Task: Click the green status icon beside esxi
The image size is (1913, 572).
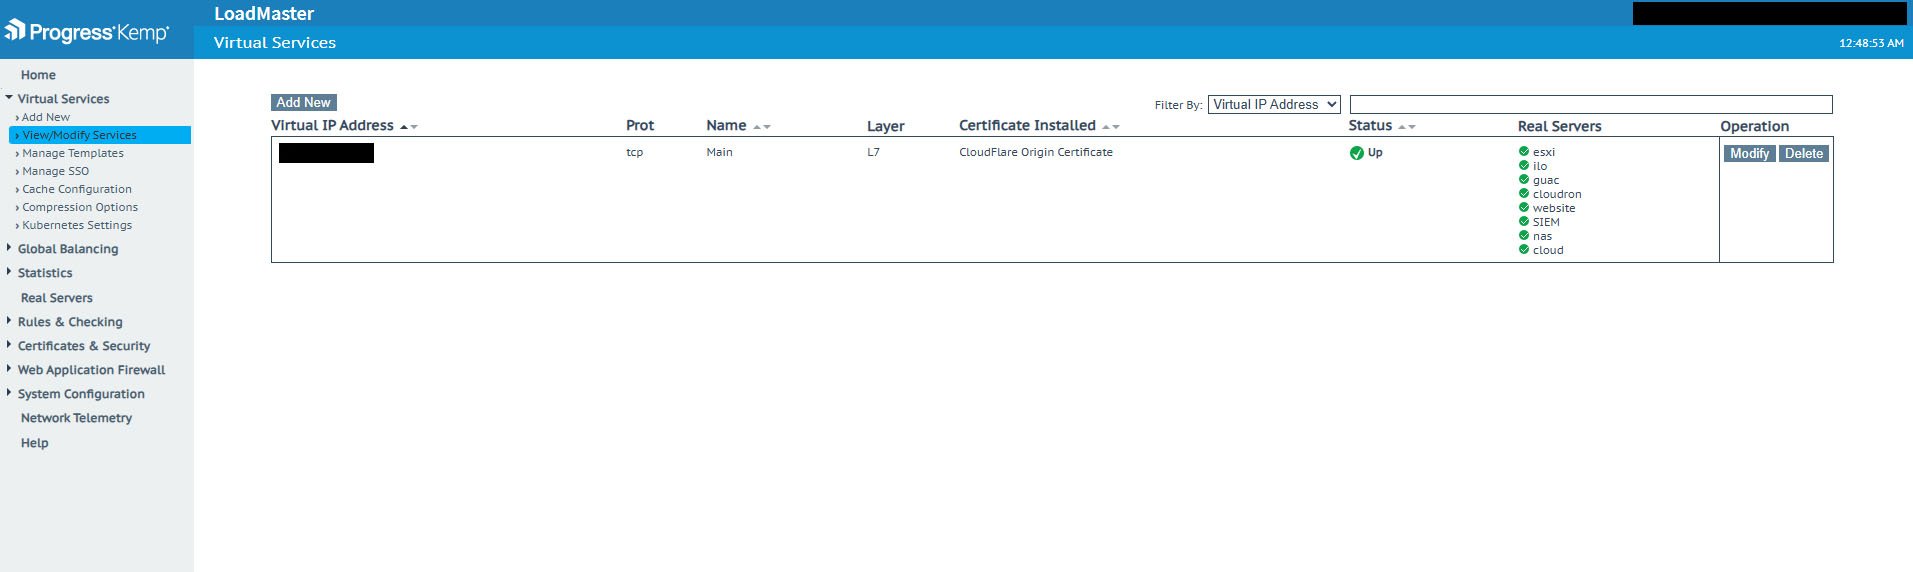Action: (1524, 152)
